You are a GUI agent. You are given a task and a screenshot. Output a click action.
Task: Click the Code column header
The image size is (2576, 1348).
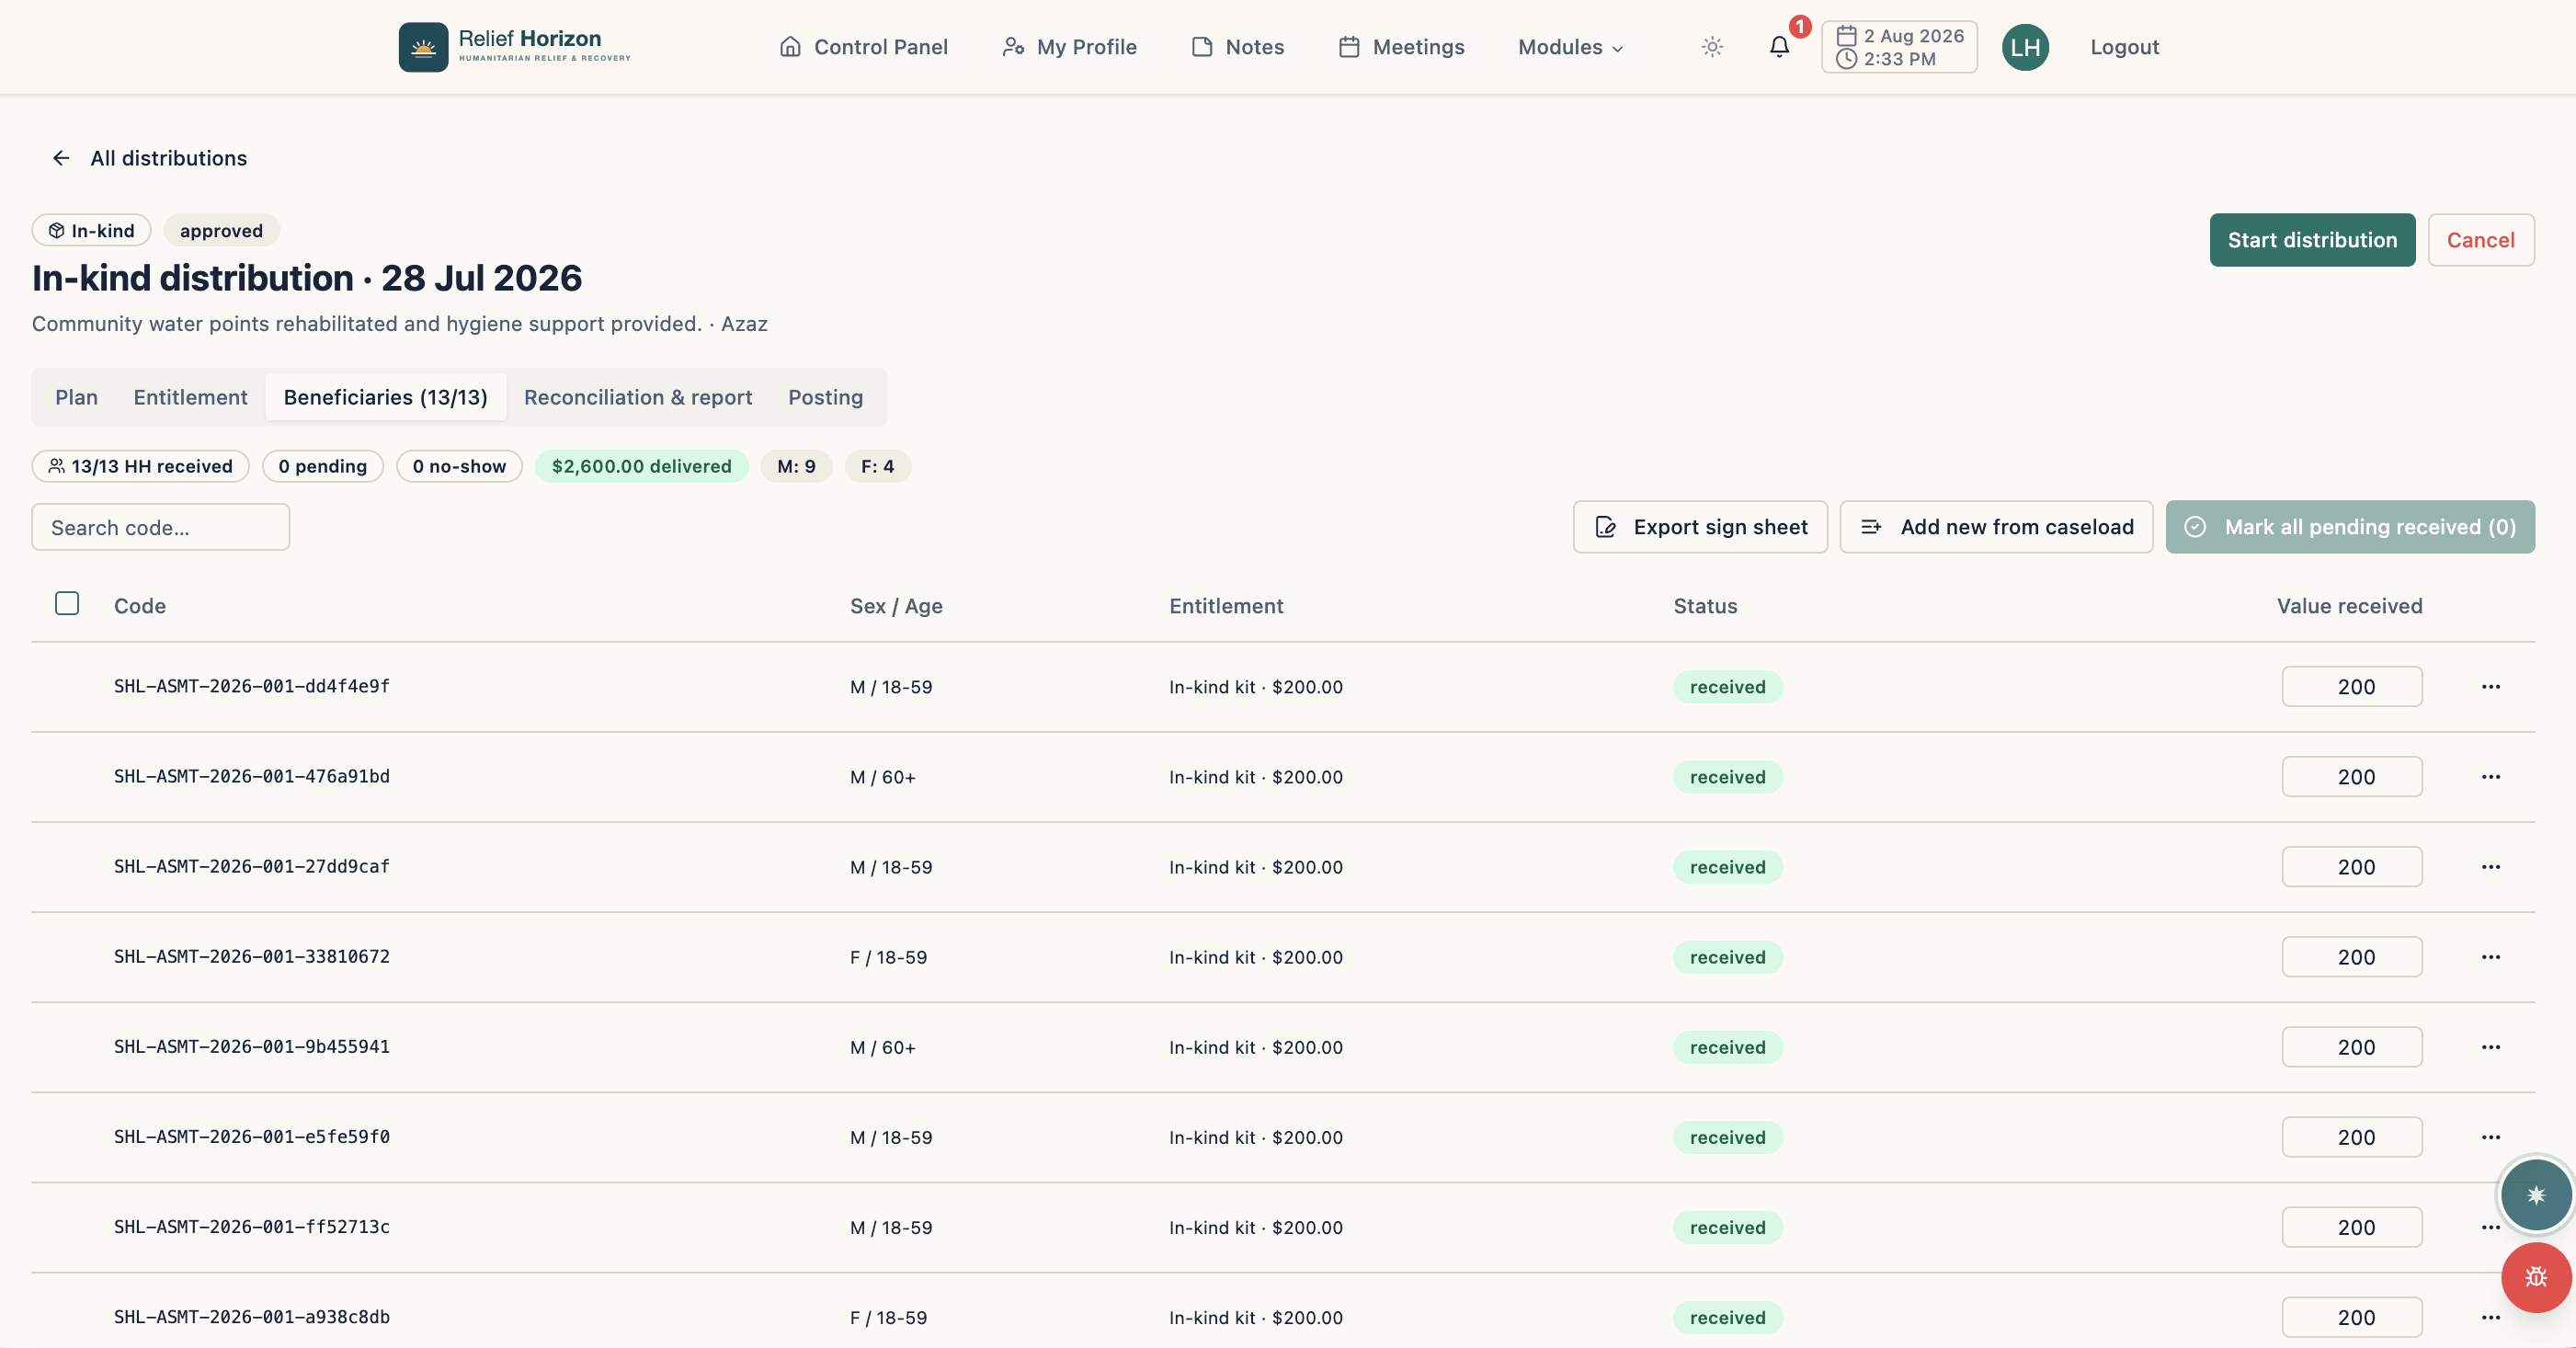(x=140, y=606)
